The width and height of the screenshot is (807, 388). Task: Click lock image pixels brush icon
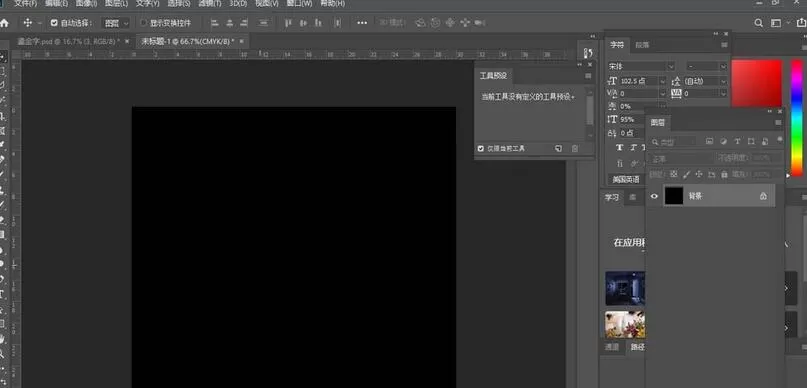pos(686,174)
